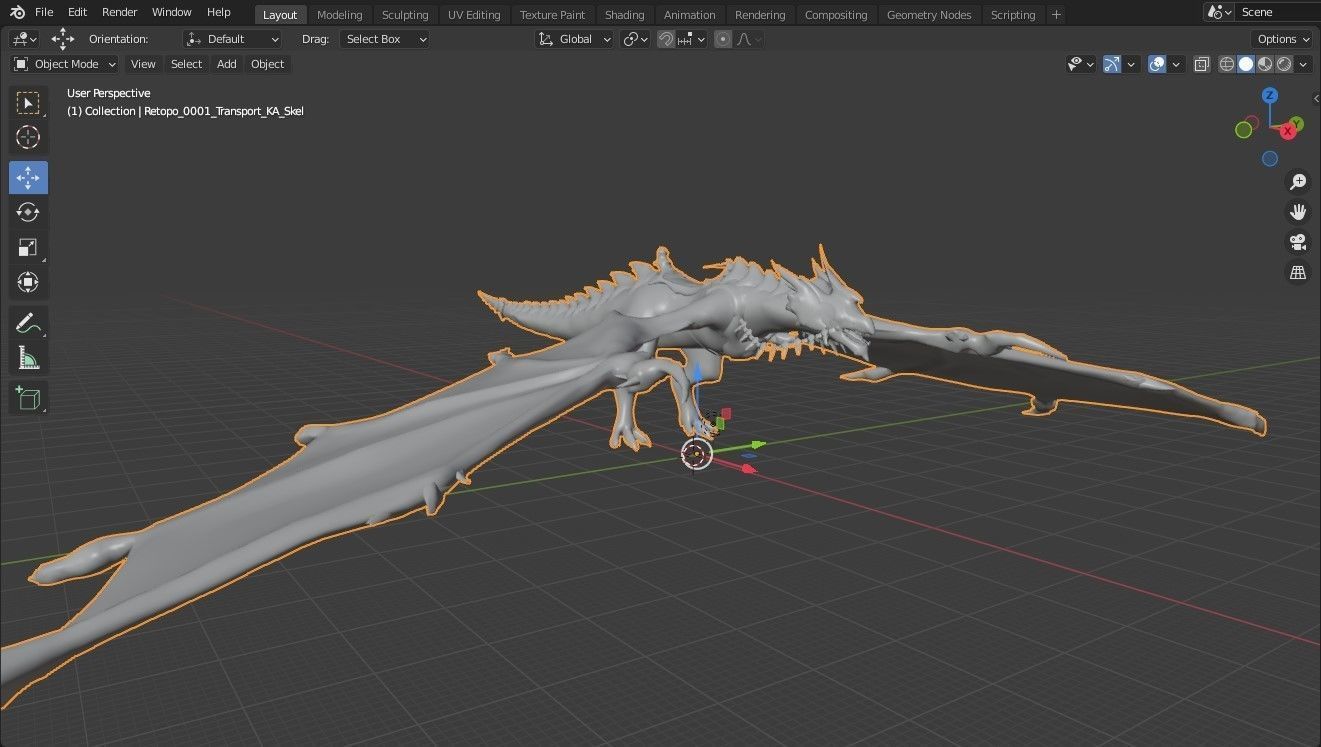Viewport: 1321px width, 747px height.
Task: Open the pivot point dropdown
Action: click(635, 39)
